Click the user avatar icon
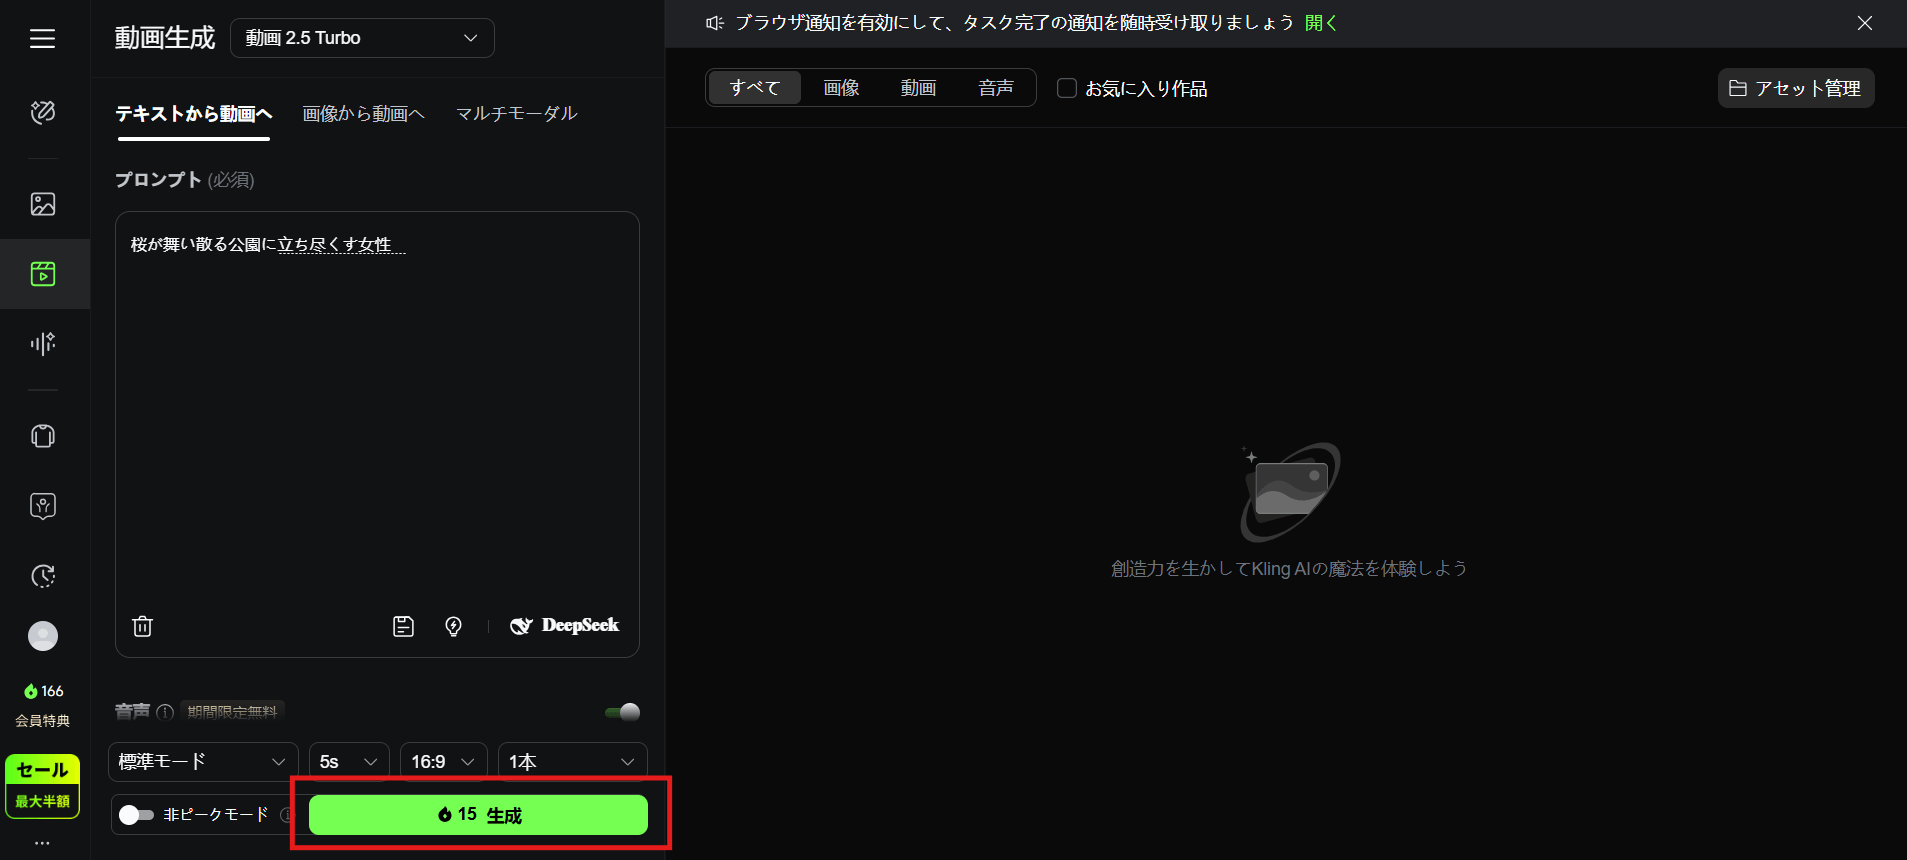This screenshot has height=860, width=1907. [x=43, y=636]
